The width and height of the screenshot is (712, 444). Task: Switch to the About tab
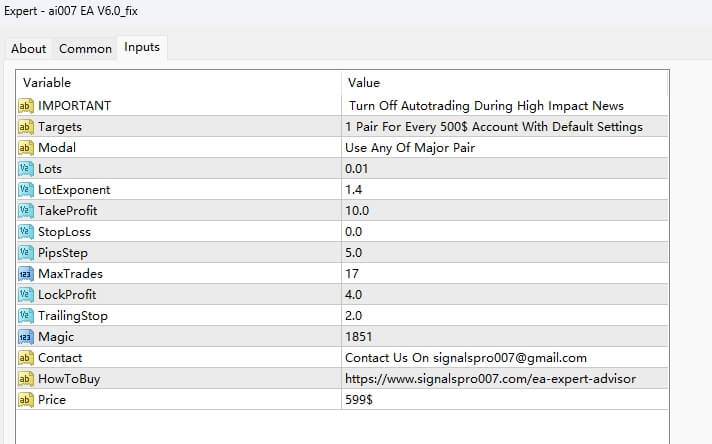[29, 49]
